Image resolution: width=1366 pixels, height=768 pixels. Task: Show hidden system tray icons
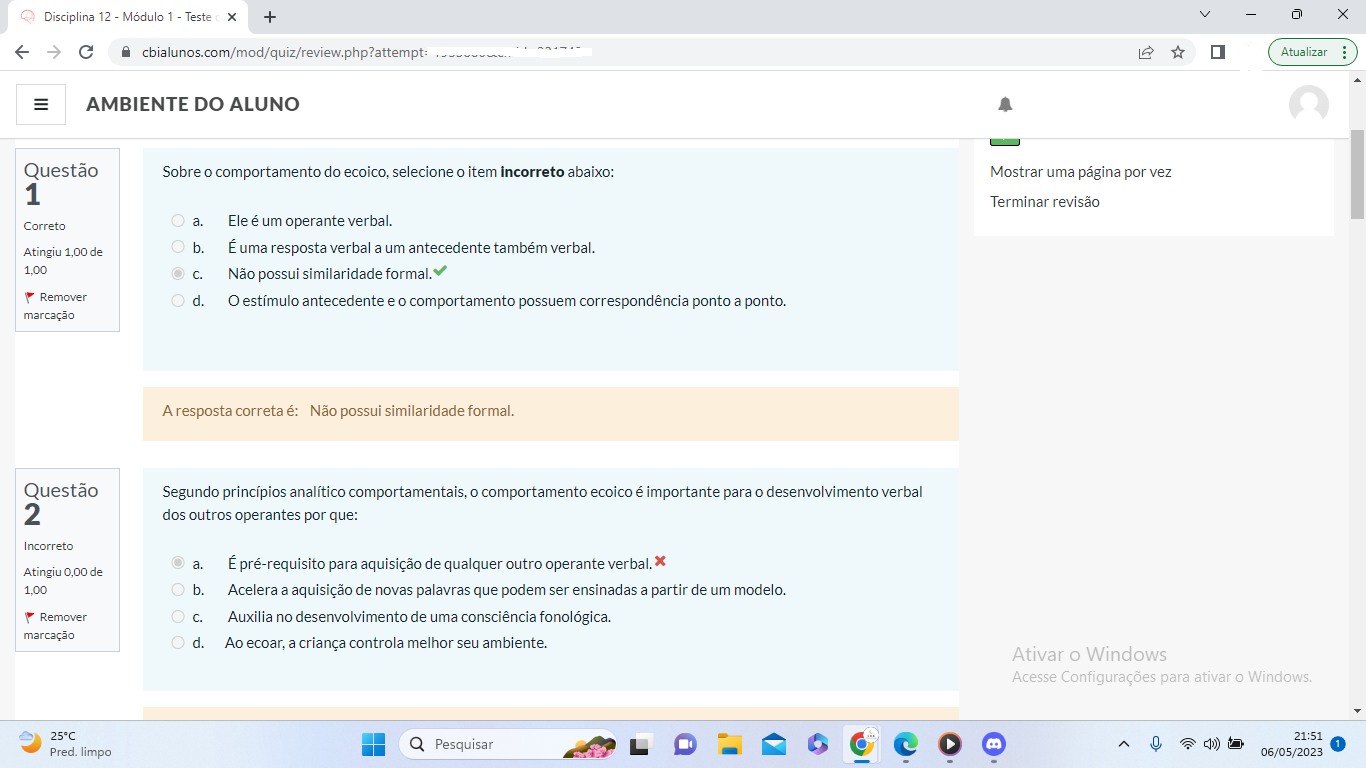tap(1123, 744)
